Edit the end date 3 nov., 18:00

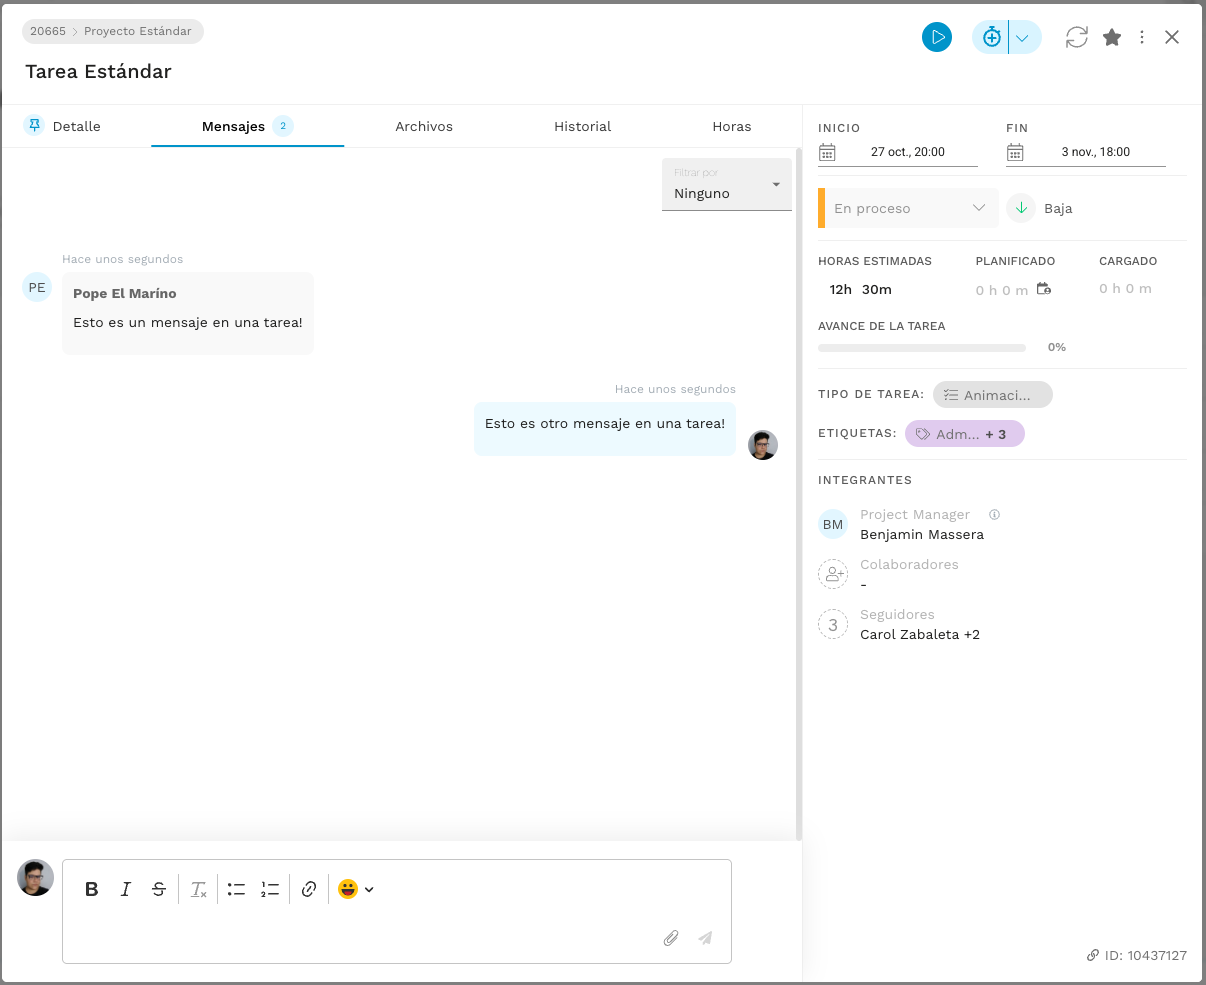point(1096,152)
